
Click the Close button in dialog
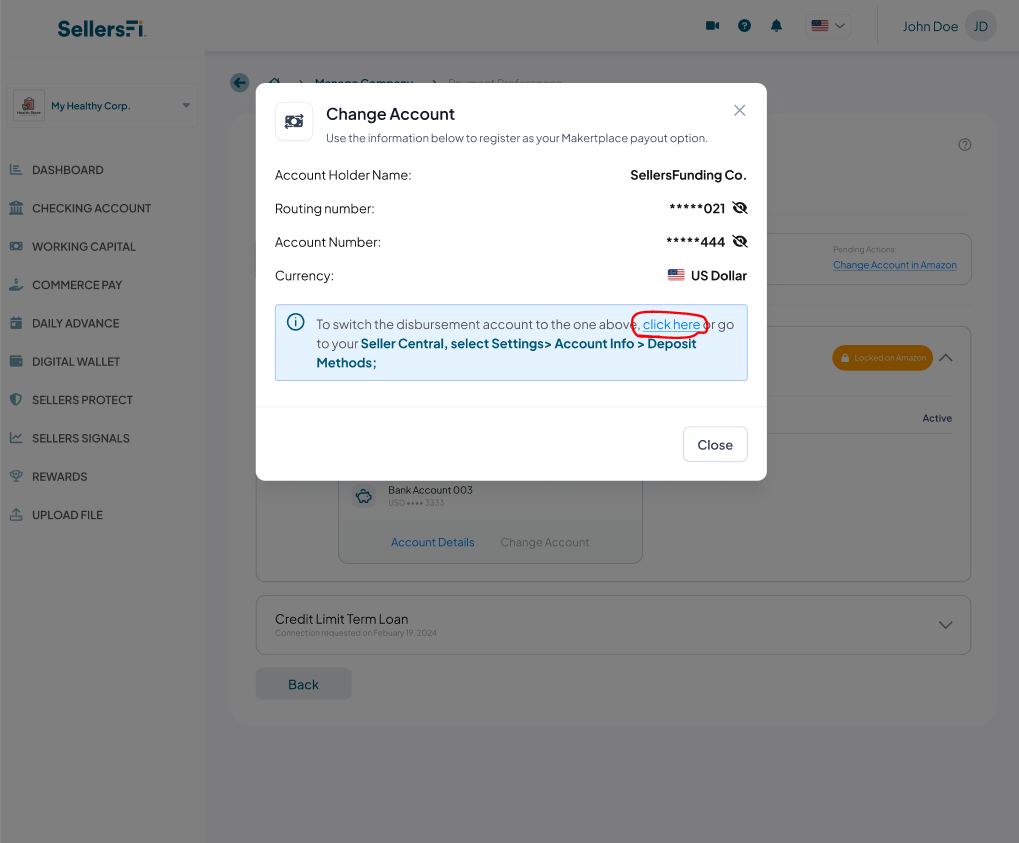[715, 445]
